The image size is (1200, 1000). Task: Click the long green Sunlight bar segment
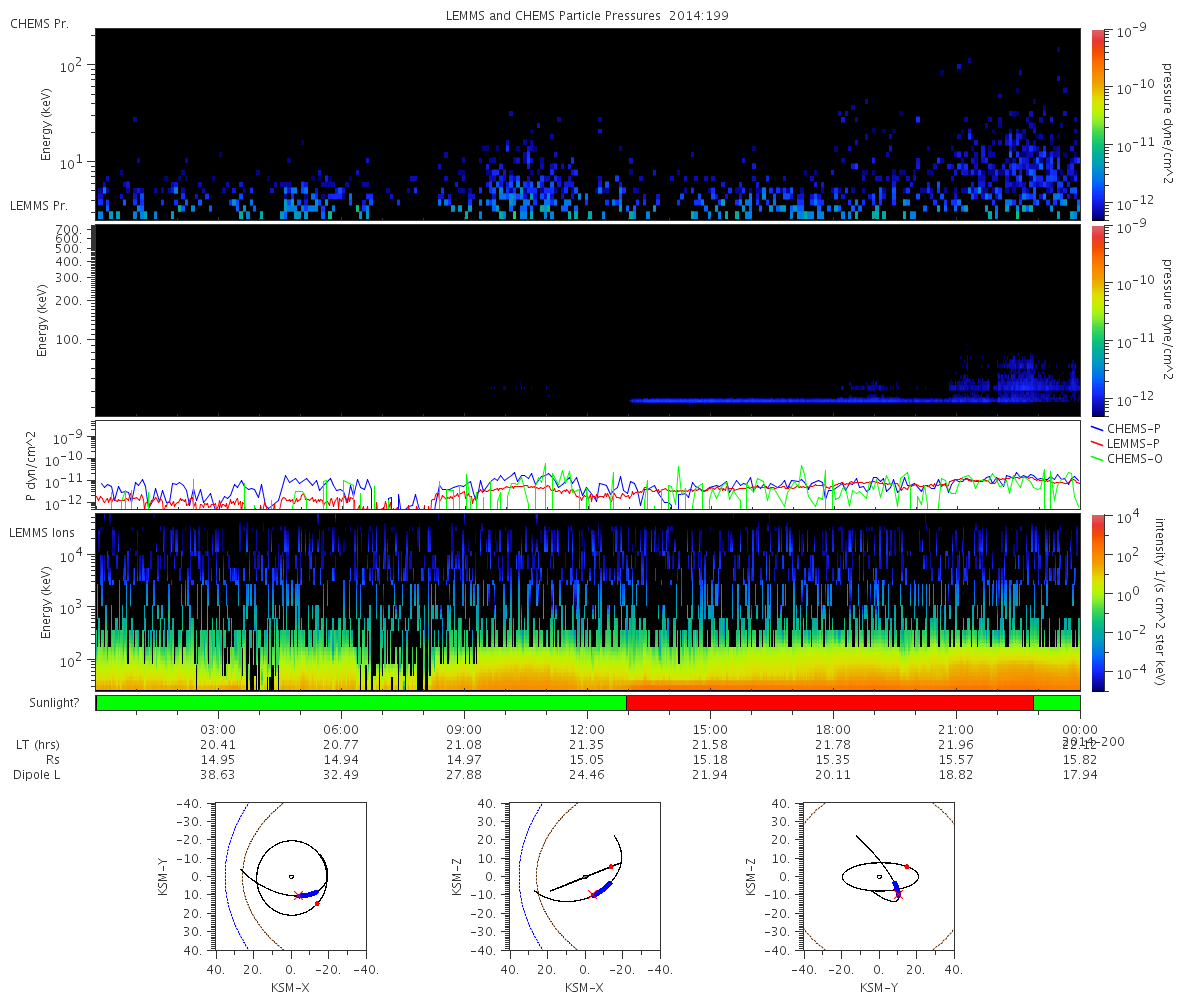[361, 703]
